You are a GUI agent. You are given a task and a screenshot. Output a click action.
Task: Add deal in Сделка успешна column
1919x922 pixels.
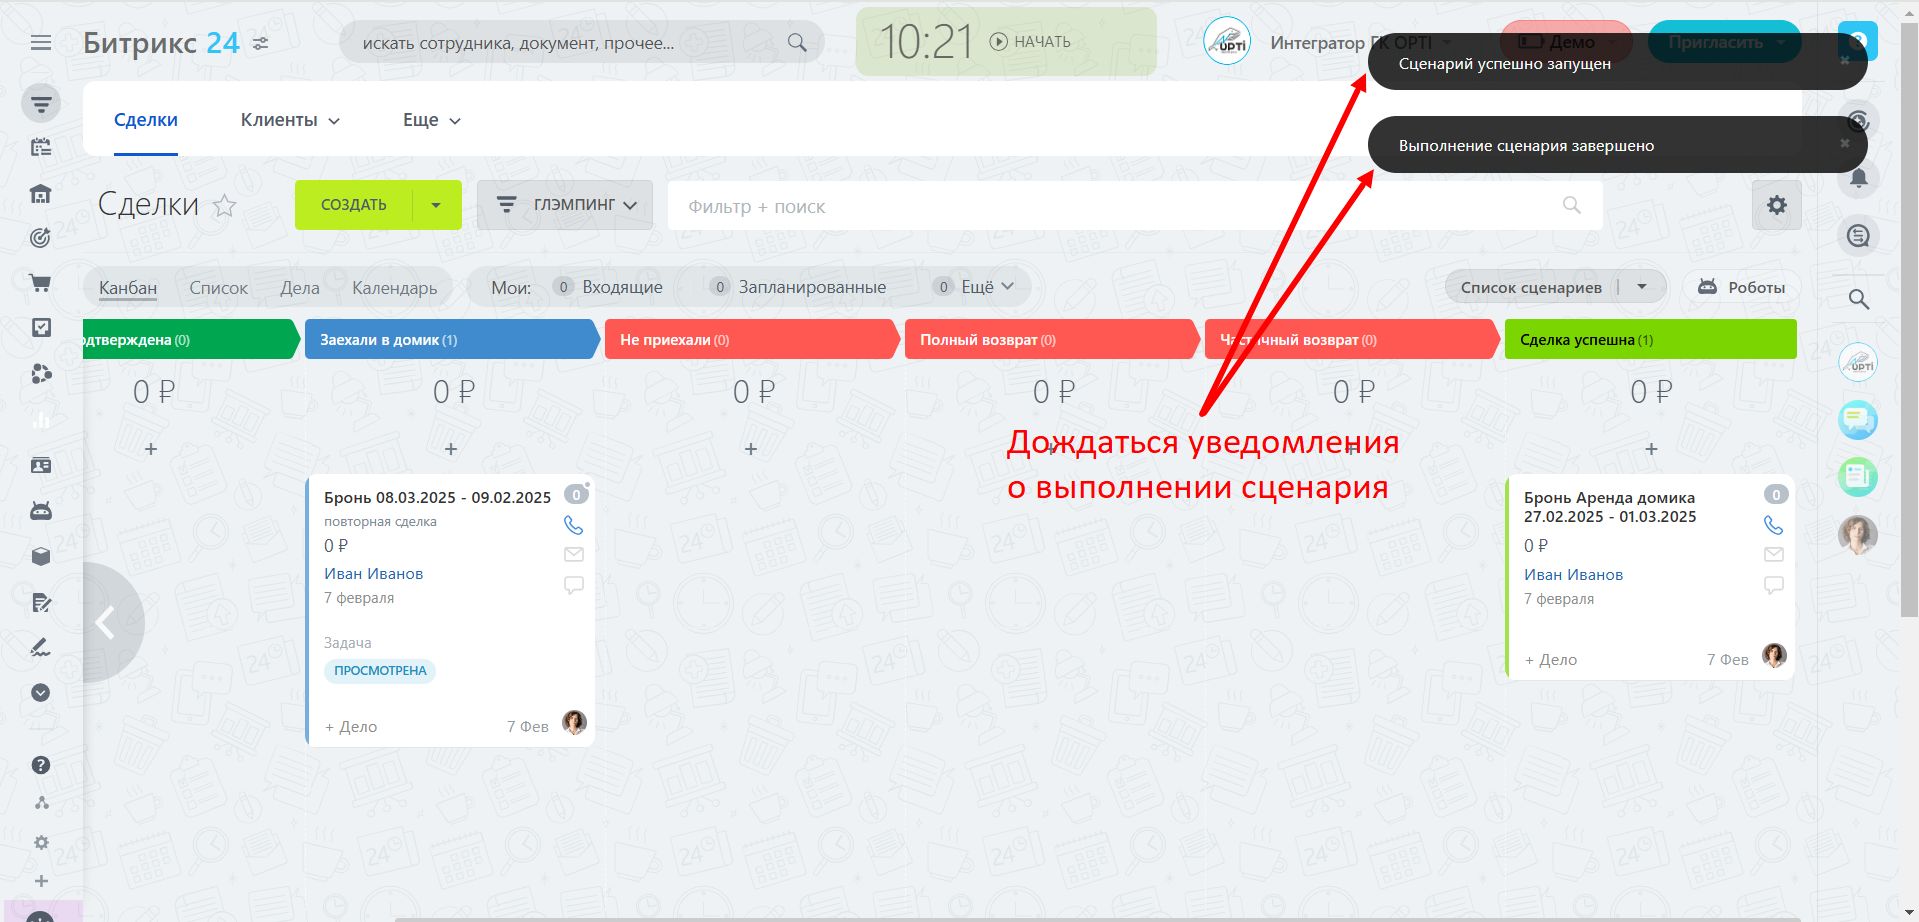pos(1651,449)
